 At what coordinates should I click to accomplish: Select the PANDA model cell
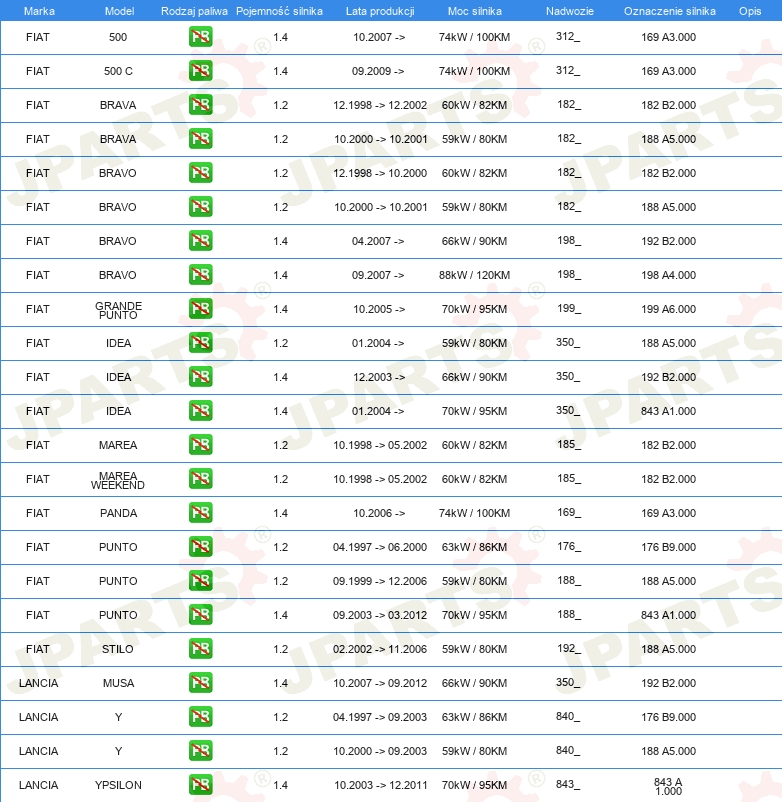click(x=118, y=513)
